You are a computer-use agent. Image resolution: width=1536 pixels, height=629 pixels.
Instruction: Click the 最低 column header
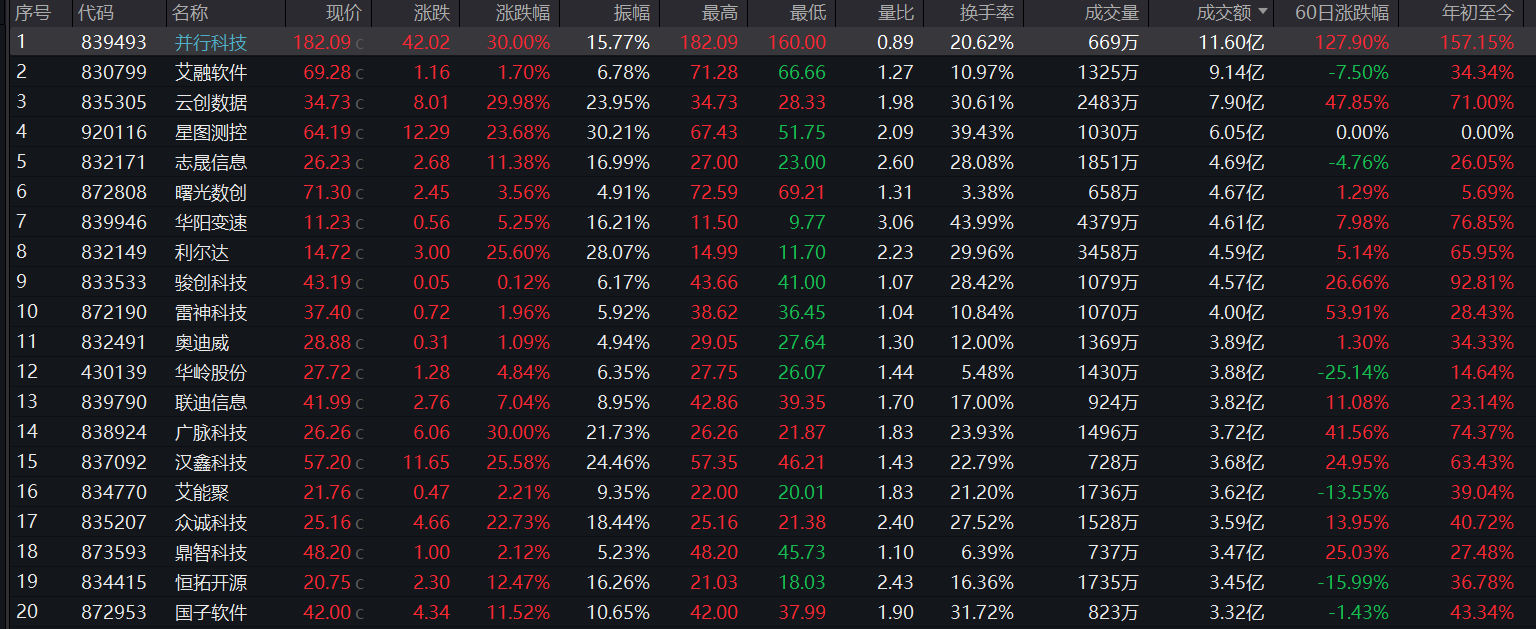click(807, 13)
